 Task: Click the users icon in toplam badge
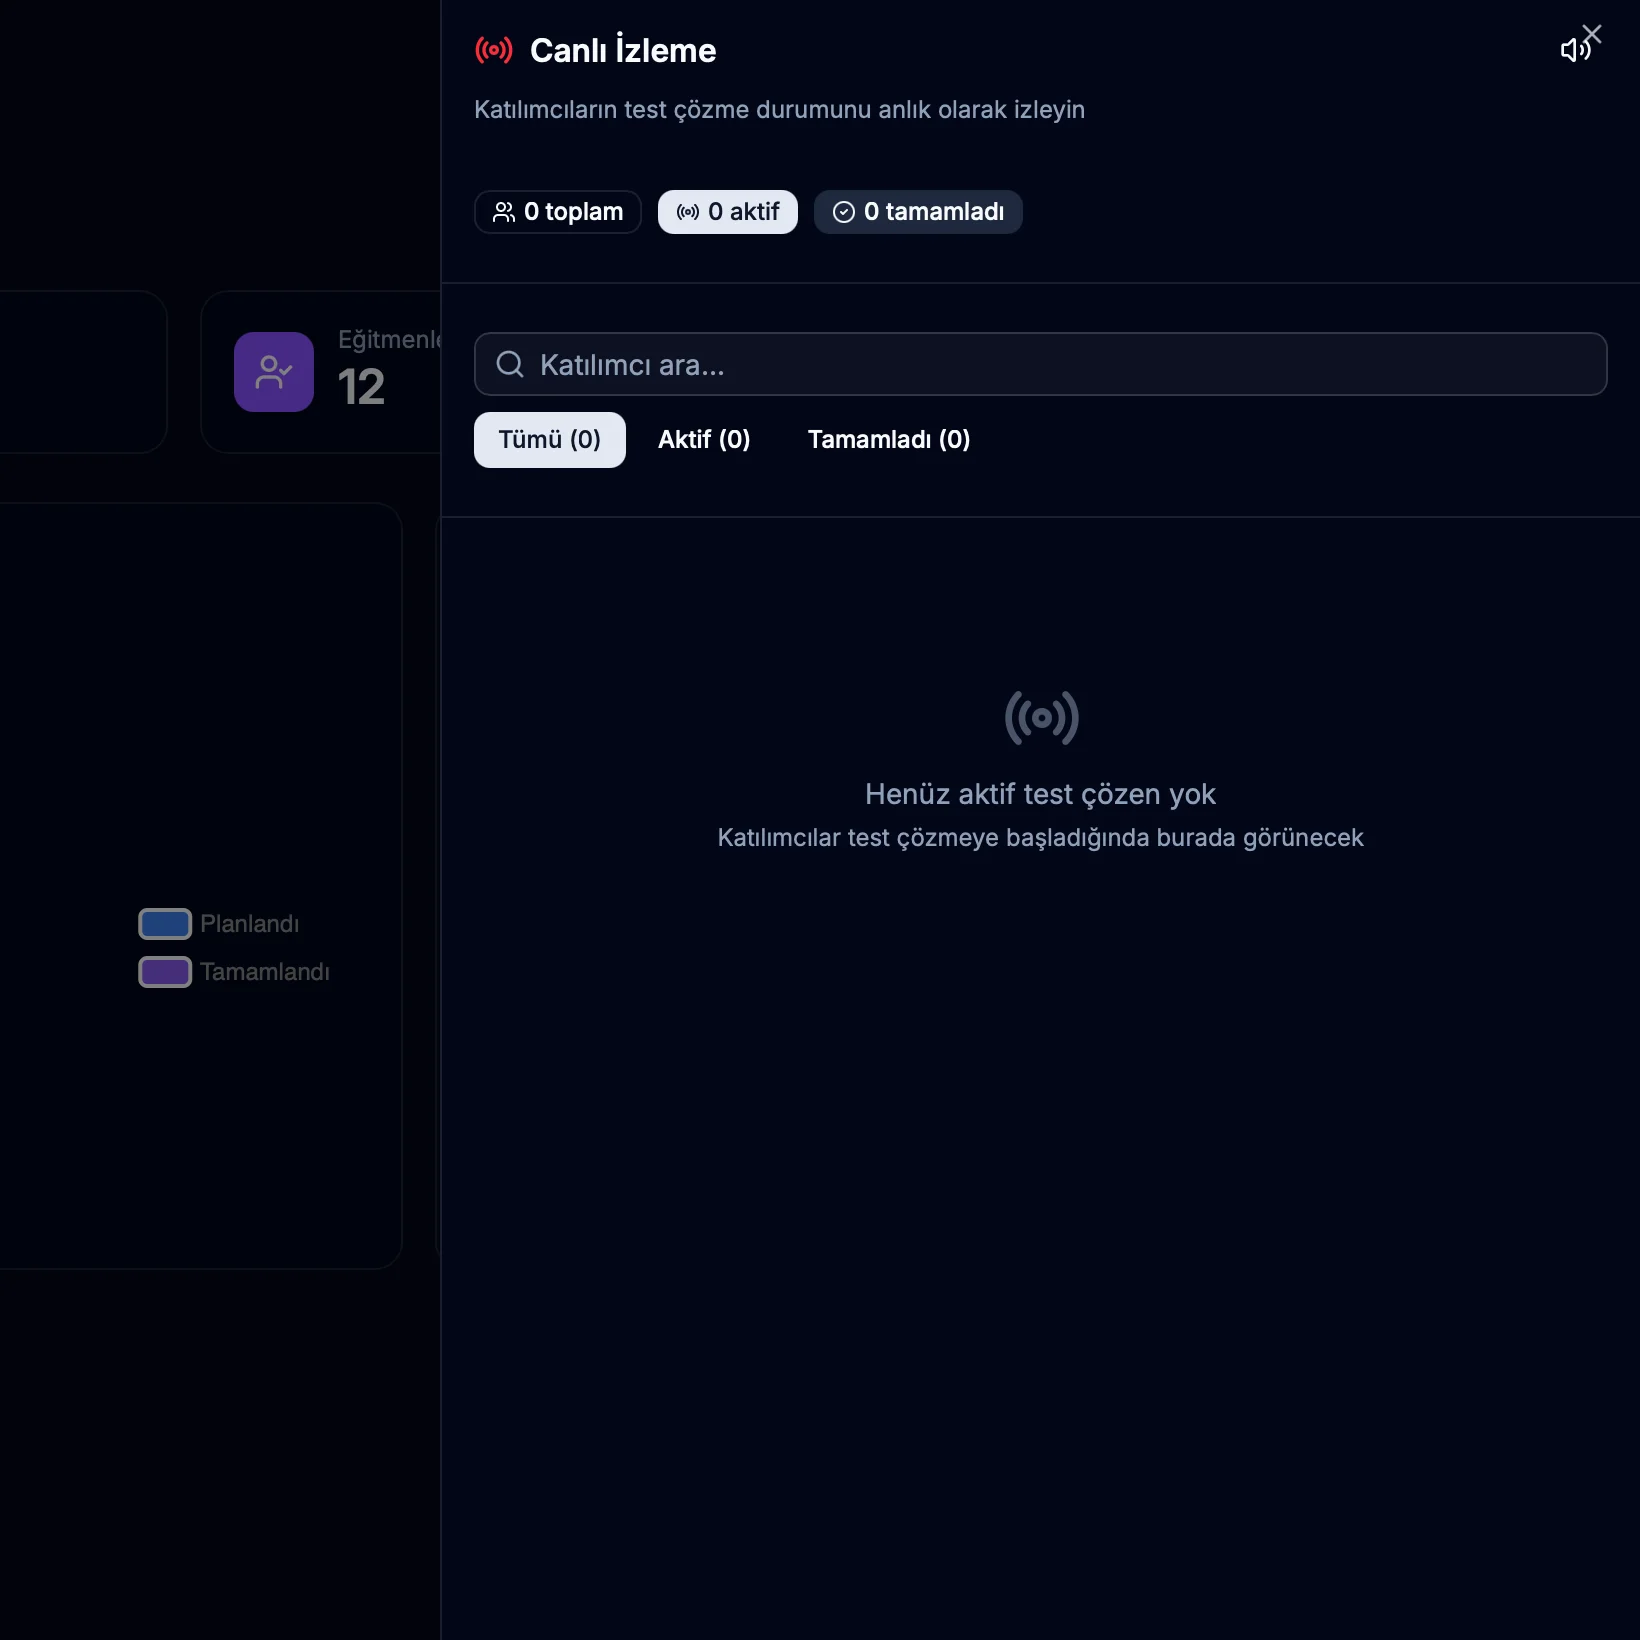(504, 212)
